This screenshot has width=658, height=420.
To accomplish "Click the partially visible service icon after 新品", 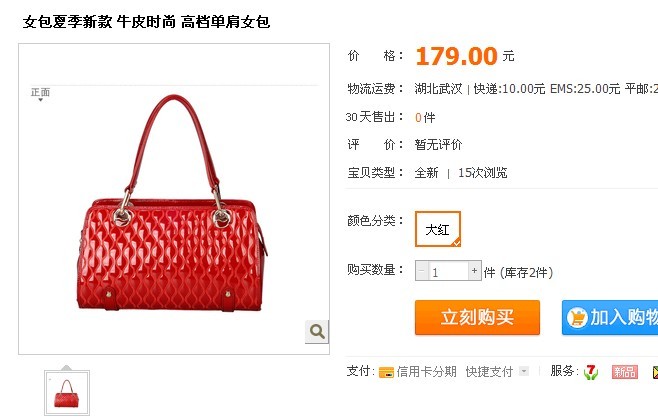I will point(655,372).
